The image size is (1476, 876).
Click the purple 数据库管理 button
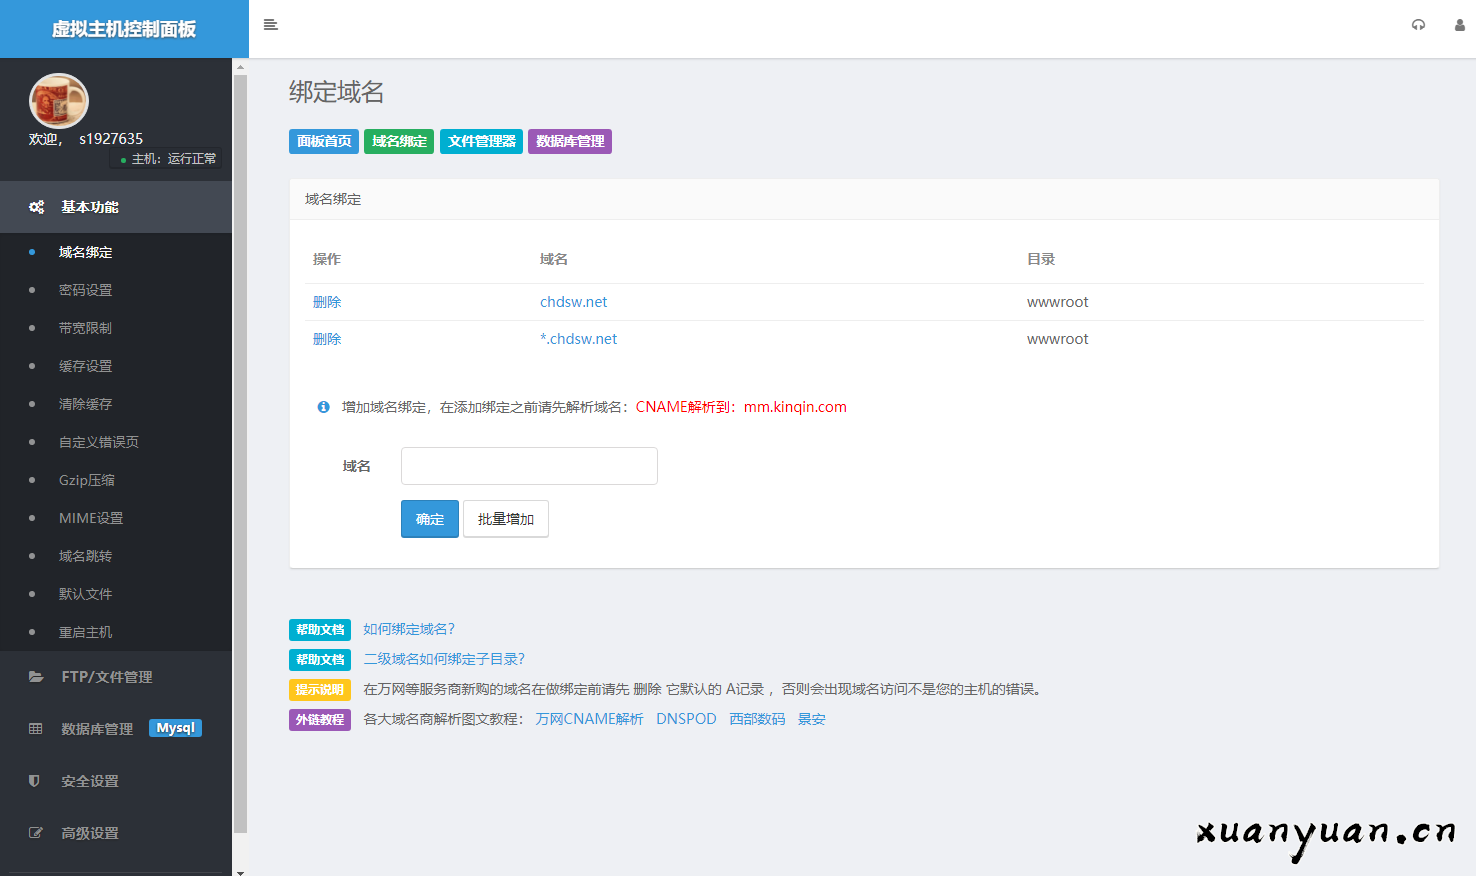(570, 141)
